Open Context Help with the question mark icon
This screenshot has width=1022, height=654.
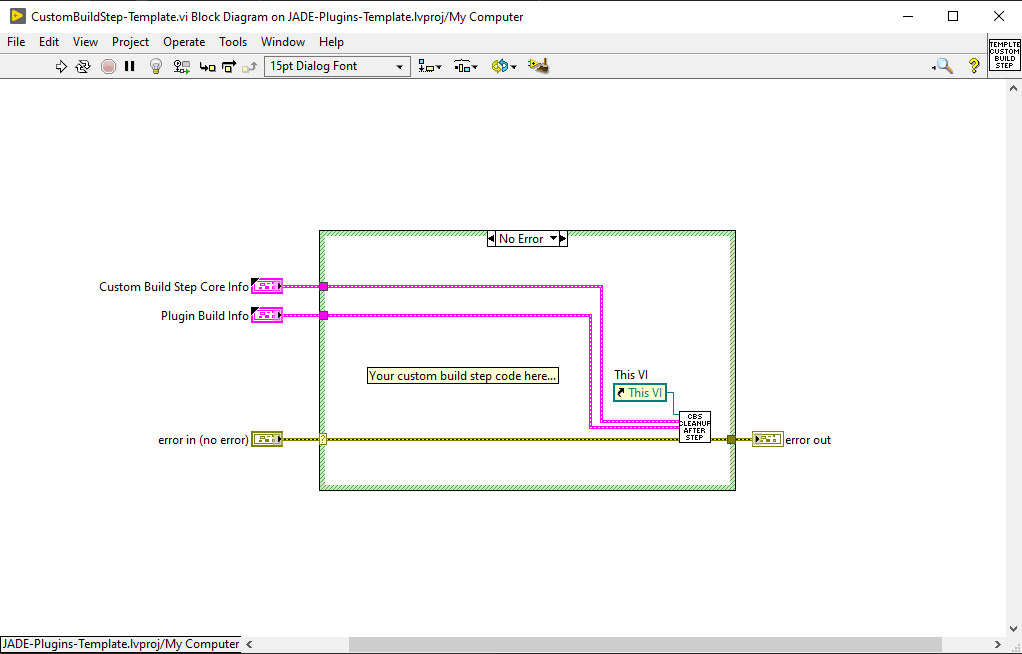tap(973, 66)
